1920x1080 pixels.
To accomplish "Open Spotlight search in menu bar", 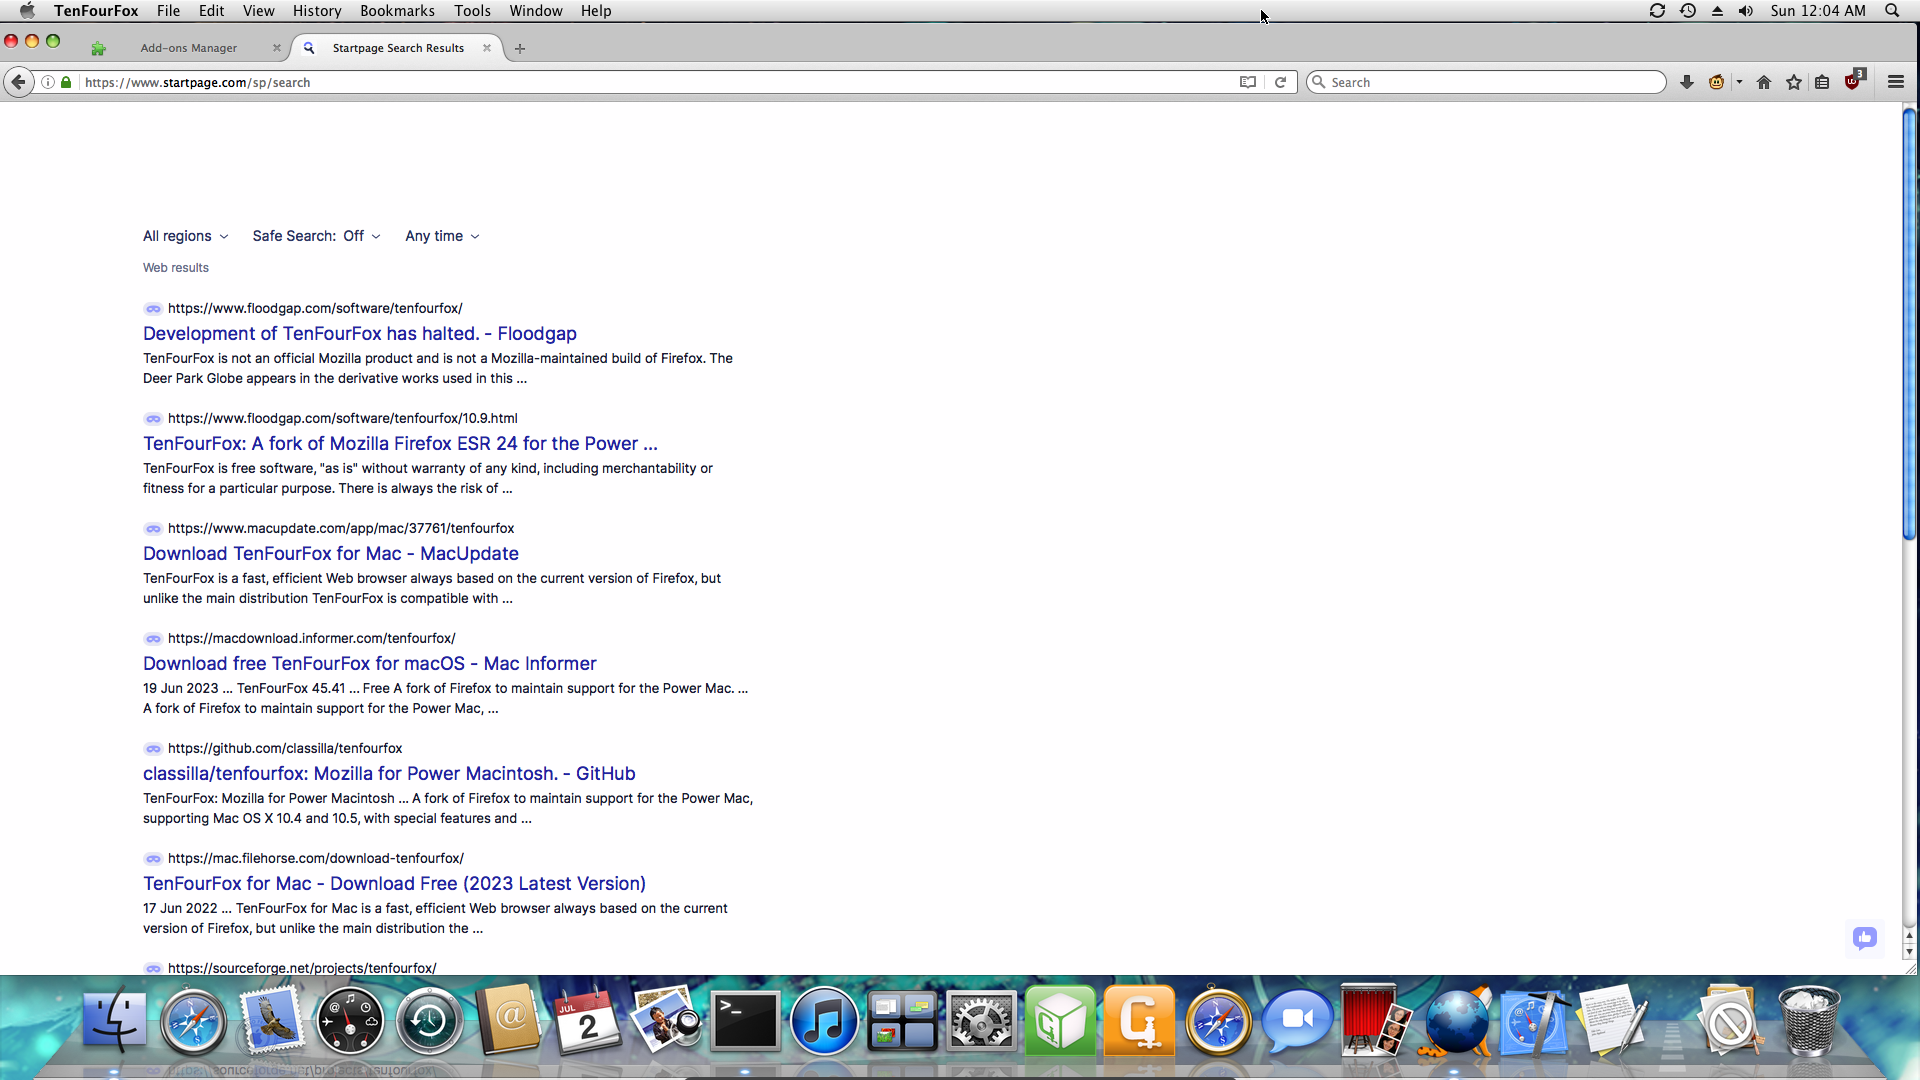I will pyautogui.click(x=1892, y=11).
